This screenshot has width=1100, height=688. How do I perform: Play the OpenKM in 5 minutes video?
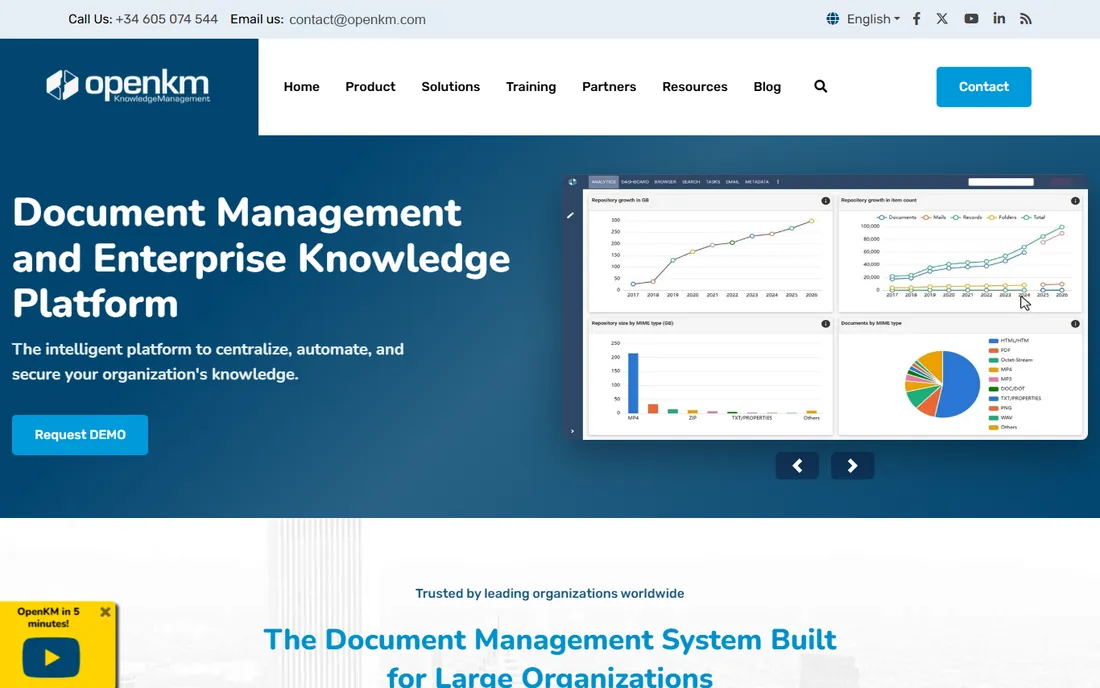tap(51, 657)
